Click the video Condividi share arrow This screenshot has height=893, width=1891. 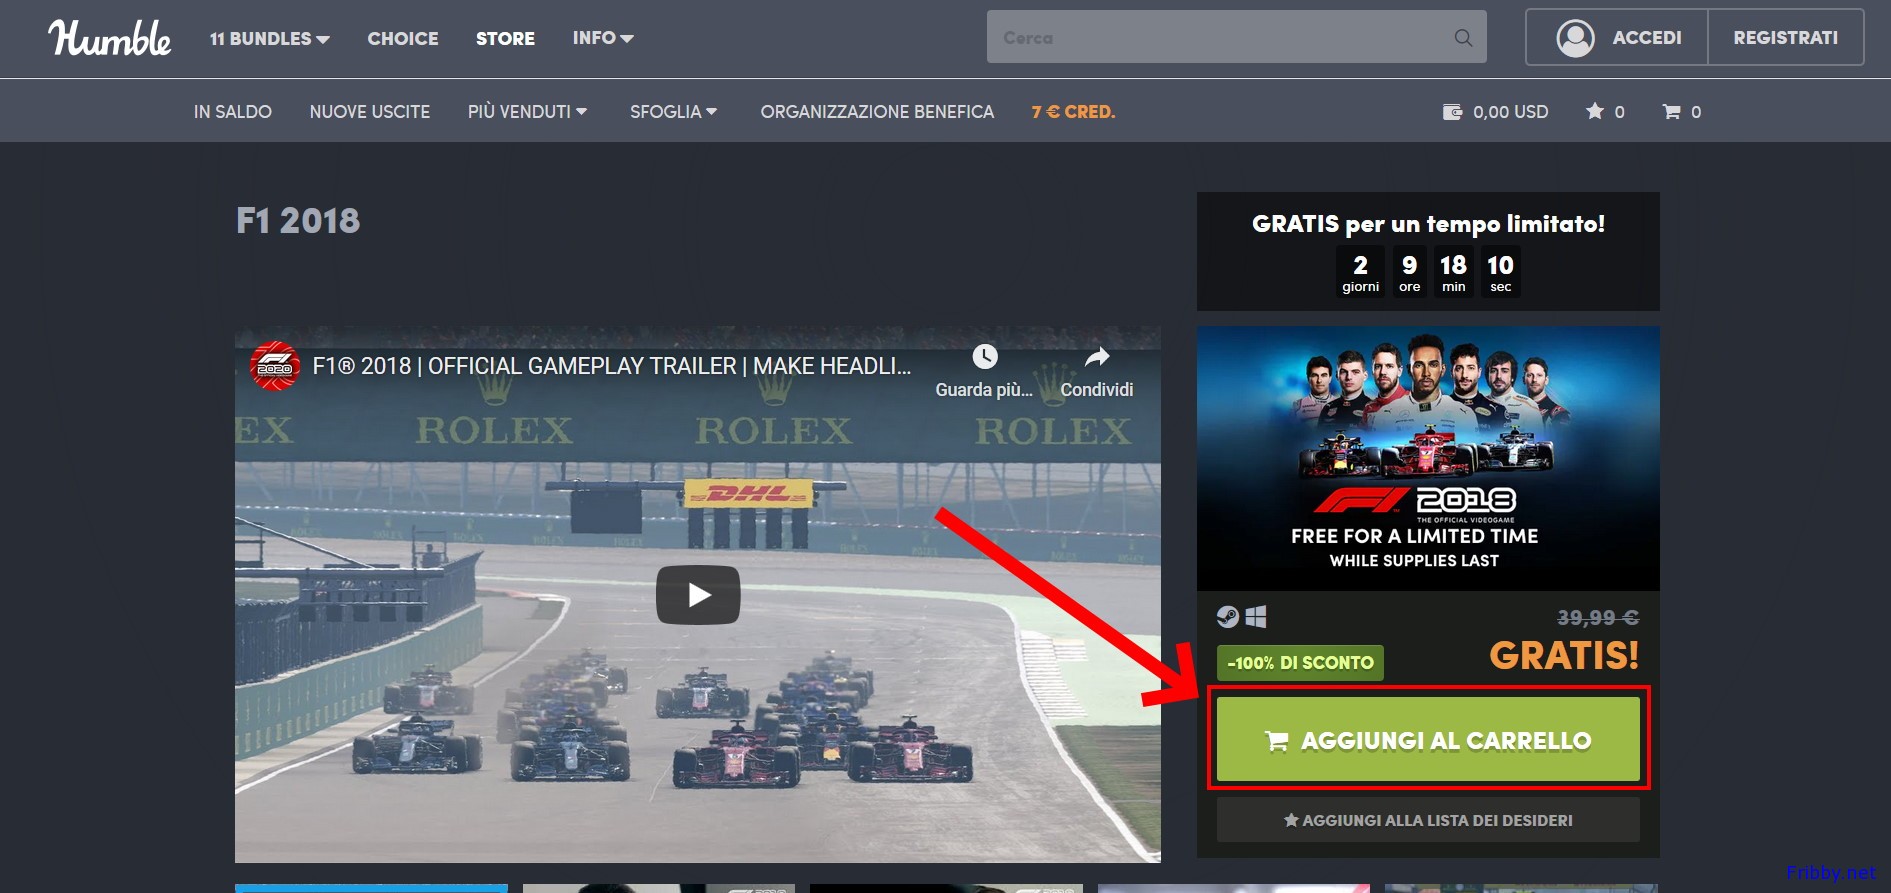(1097, 358)
